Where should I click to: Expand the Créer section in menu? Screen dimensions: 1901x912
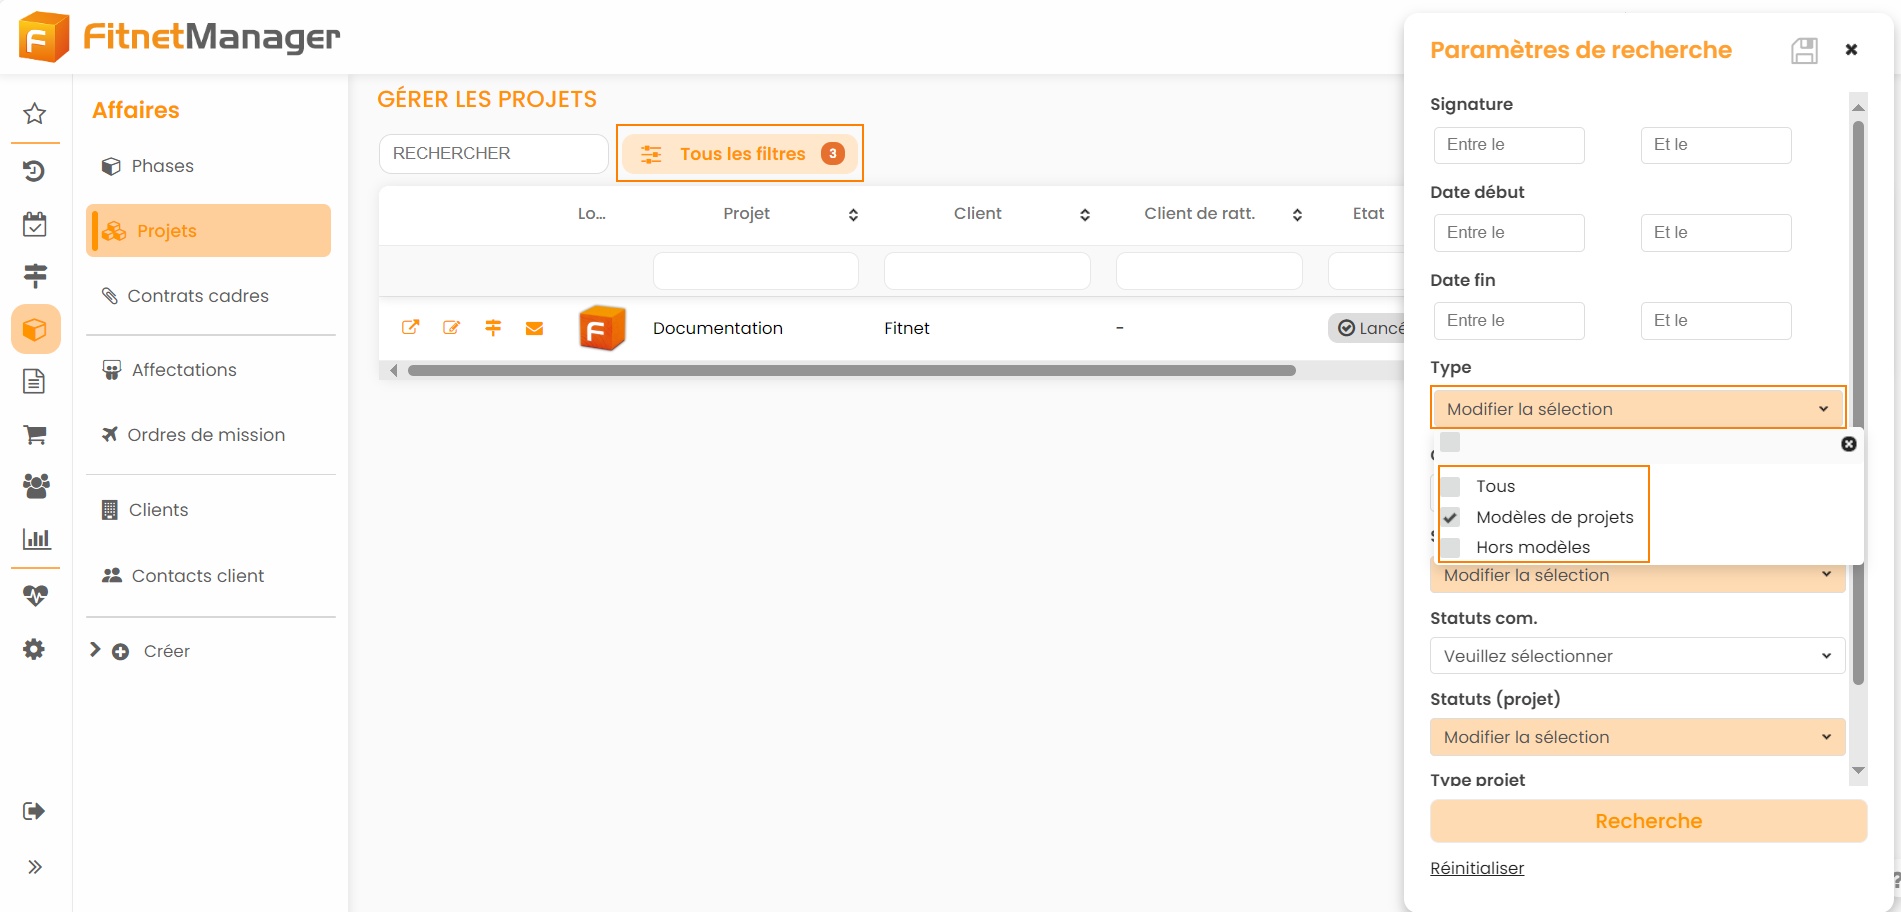point(95,651)
